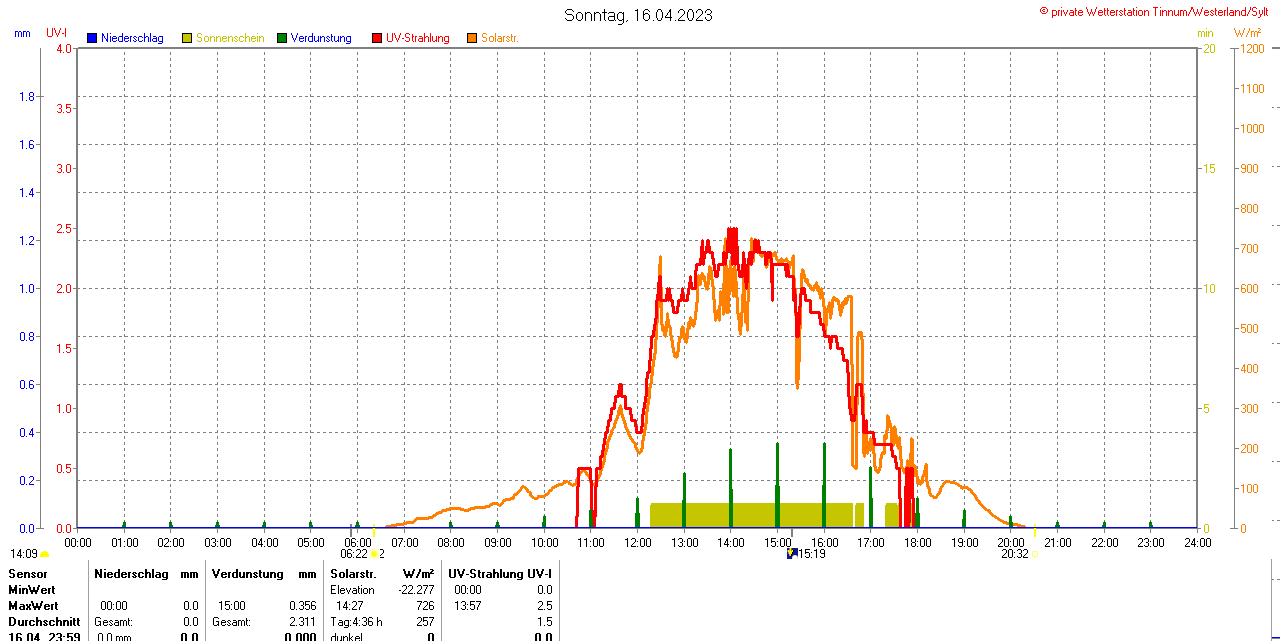1280x641 pixels.
Task: Click the yellow sun icon beside 14:09
Action: point(45,553)
